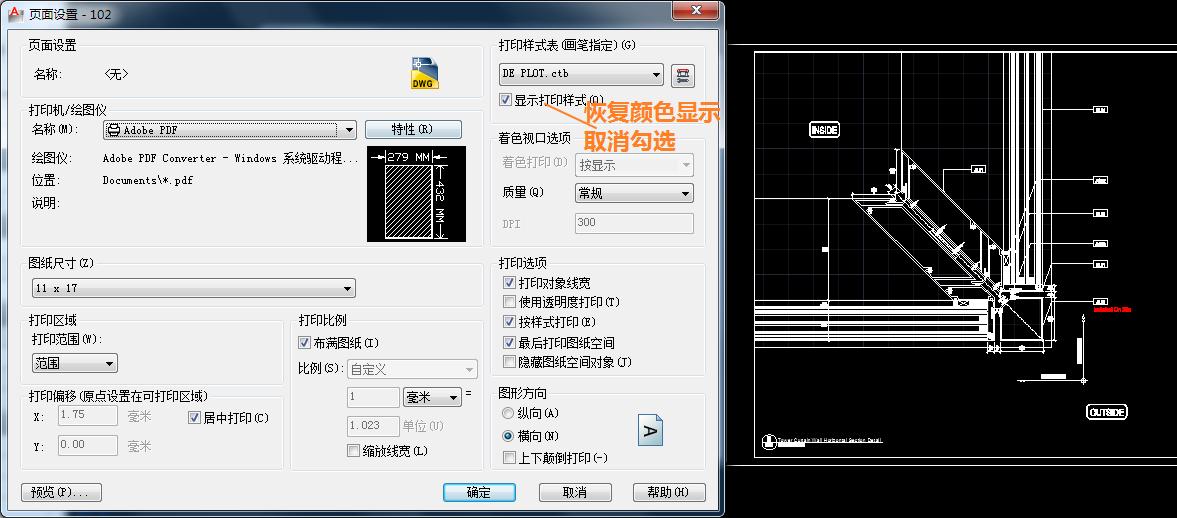Image resolution: width=1177 pixels, height=518 pixels.
Task: Toggle 按样式打印 checkbox
Action: coord(510,322)
